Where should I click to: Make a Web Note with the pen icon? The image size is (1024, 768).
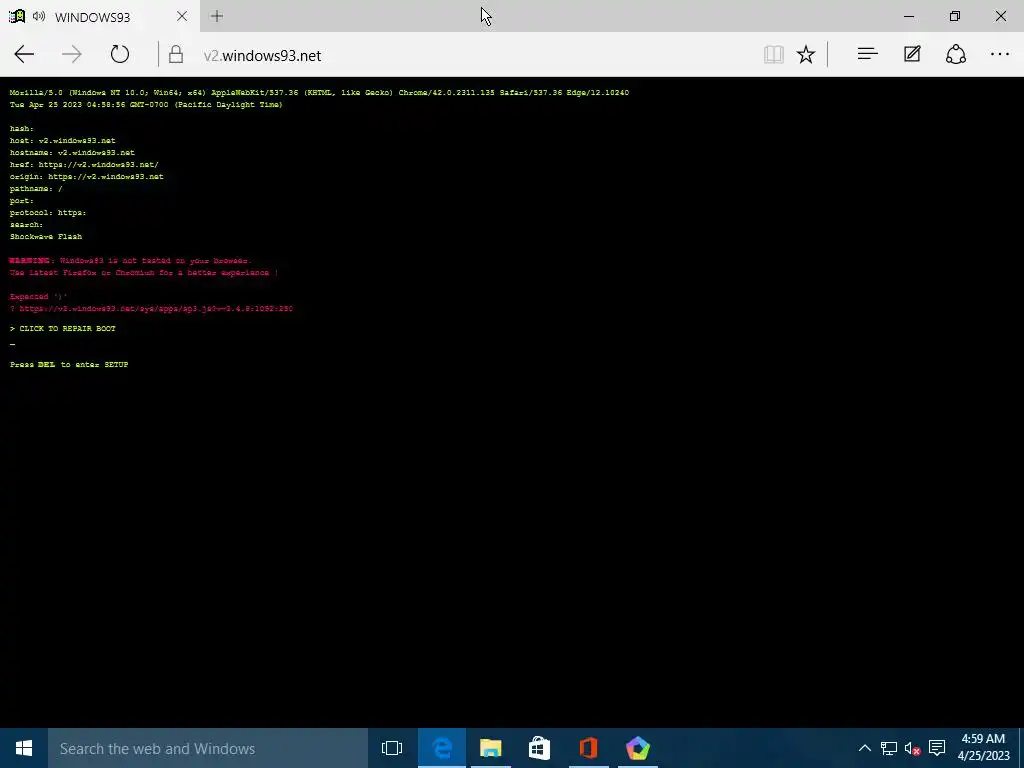912,54
